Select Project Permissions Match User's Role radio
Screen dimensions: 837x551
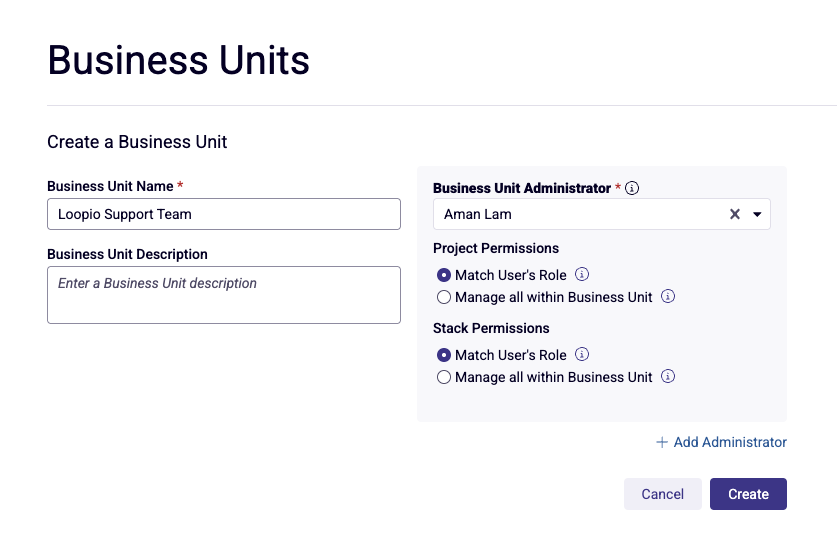(x=444, y=275)
